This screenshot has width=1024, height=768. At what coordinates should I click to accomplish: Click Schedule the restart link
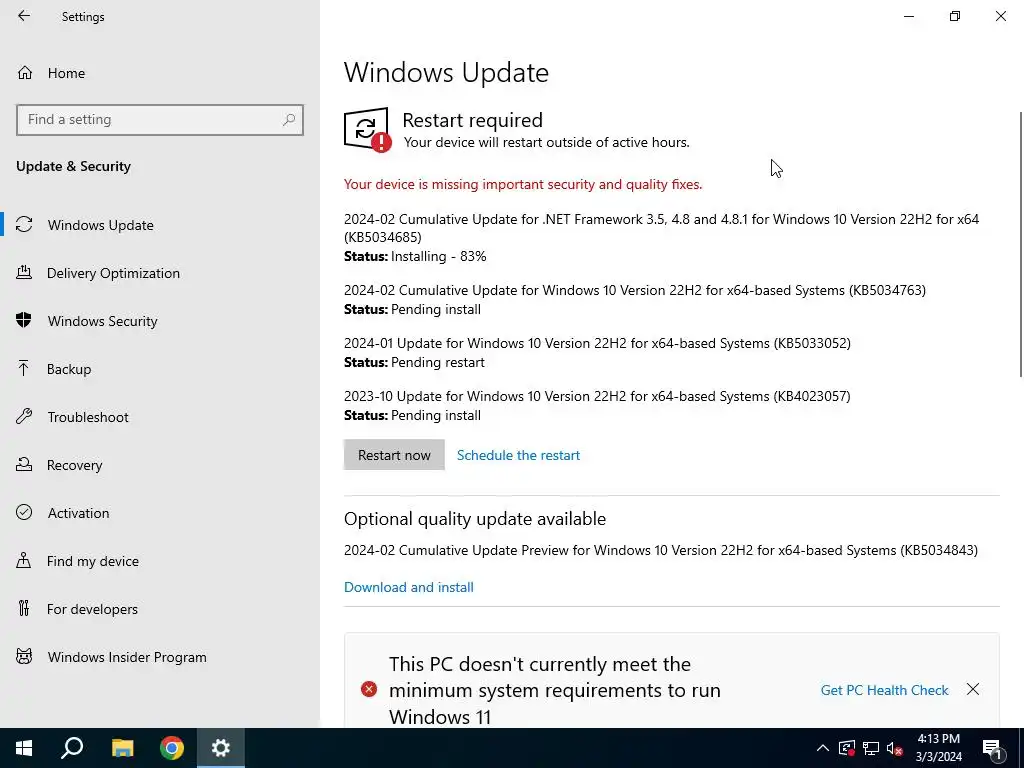click(x=518, y=455)
